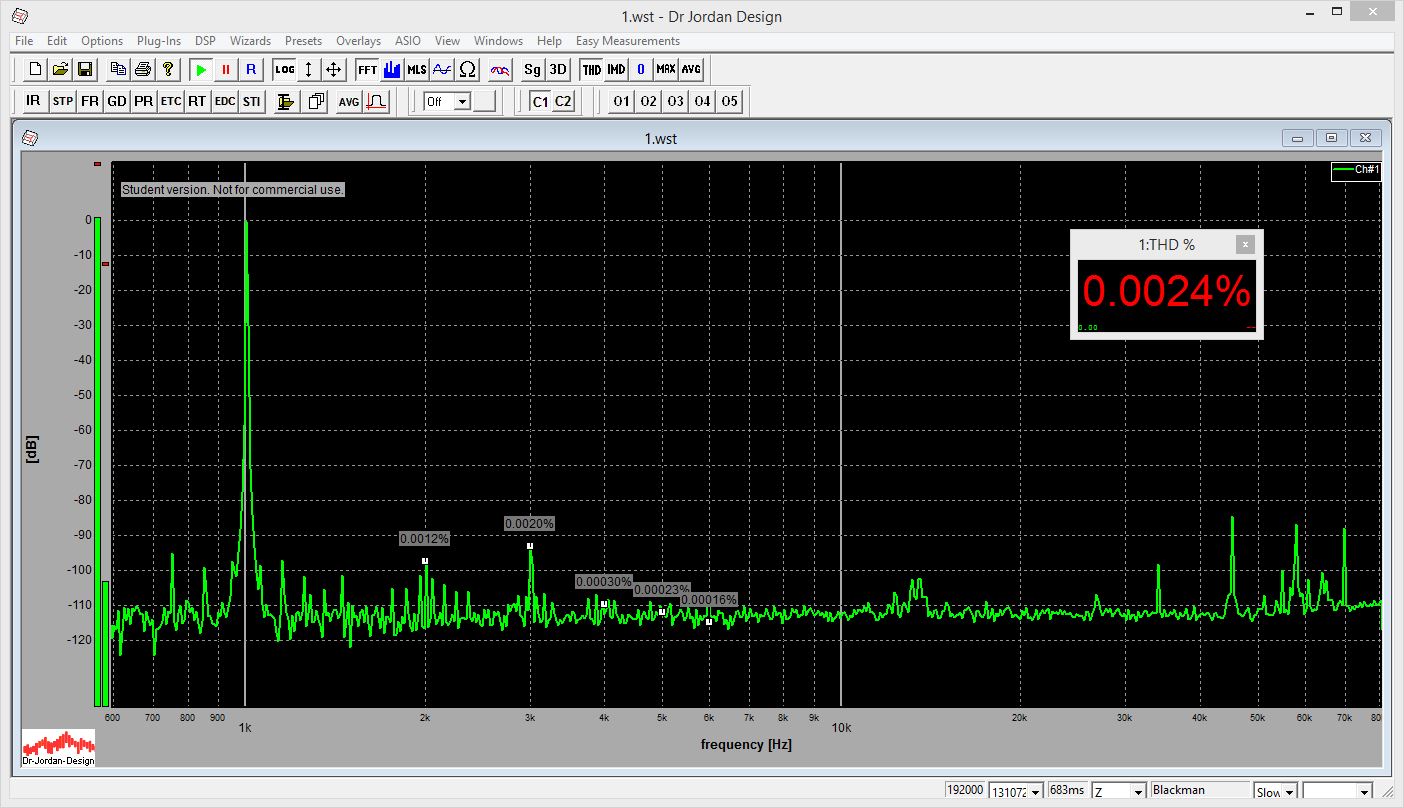Image resolution: width=1404 pixels, height=808 pixels.
Task: Create a new file with the blank page icon
Action: click(36, 69)
